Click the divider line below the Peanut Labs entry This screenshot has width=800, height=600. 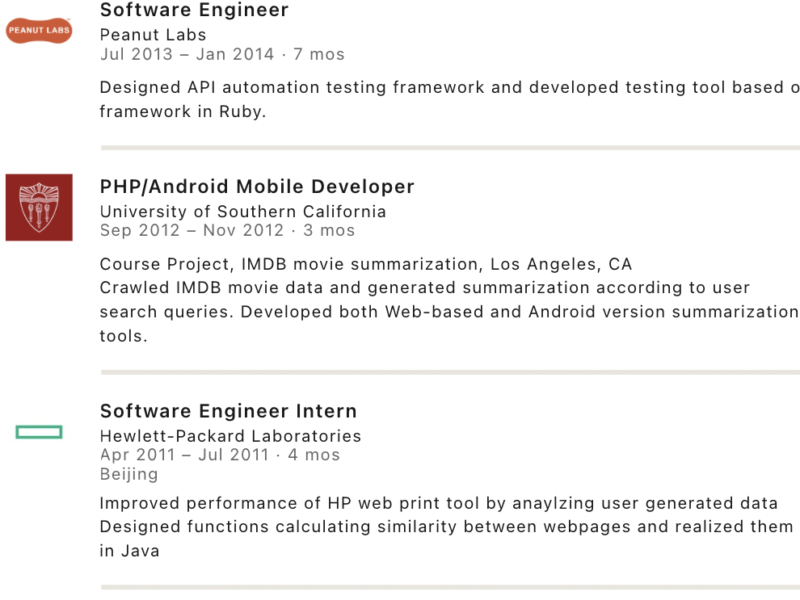click(x=450, y=147)
